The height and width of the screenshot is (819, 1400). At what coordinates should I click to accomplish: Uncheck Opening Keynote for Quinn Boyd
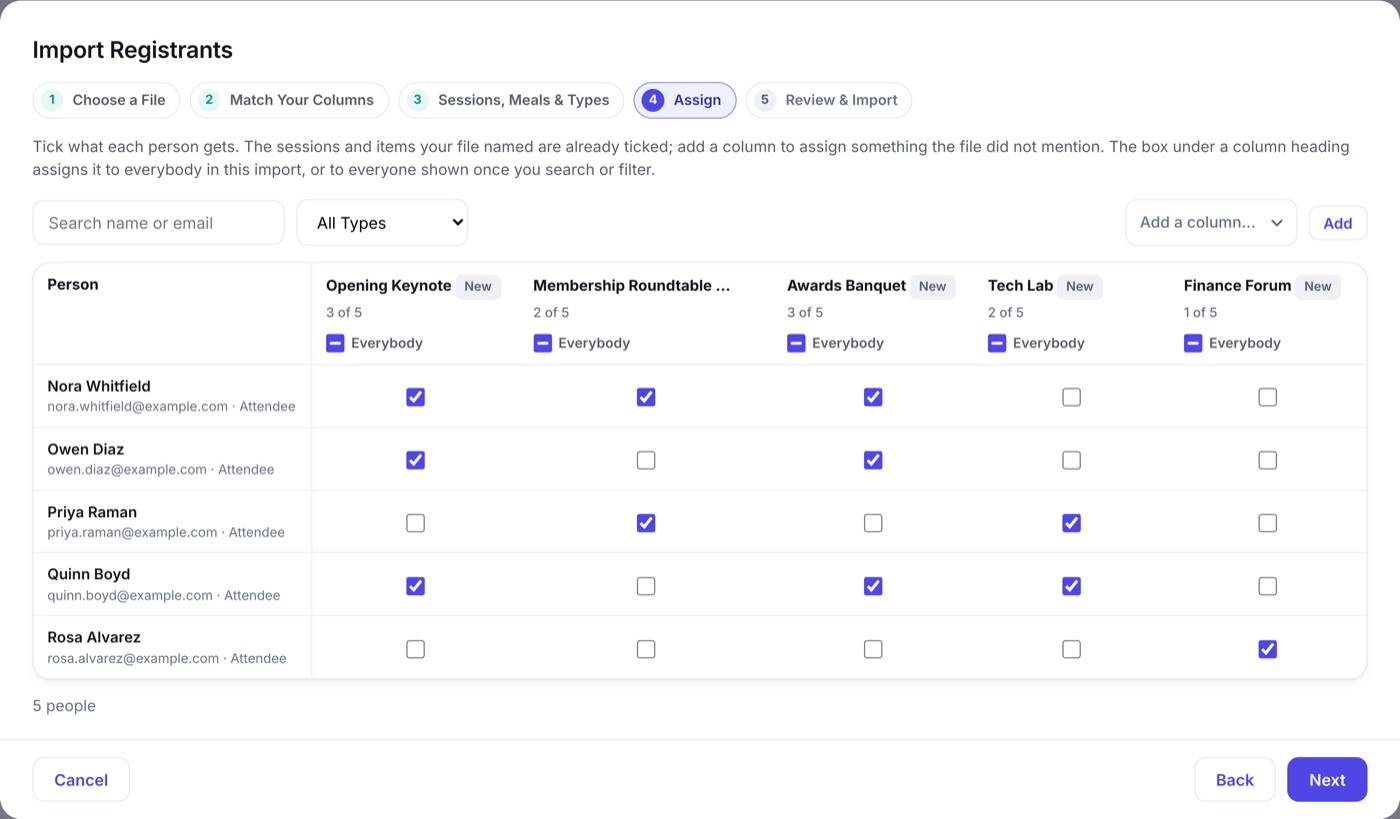(x=415, y=586)
